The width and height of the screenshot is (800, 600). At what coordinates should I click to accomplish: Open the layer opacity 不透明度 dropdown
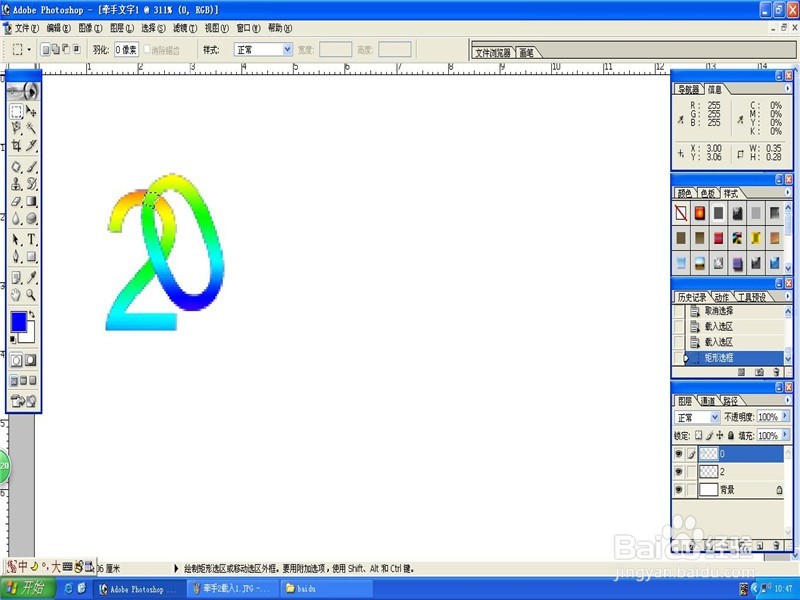pyautogui.click(x=785, y=416)
